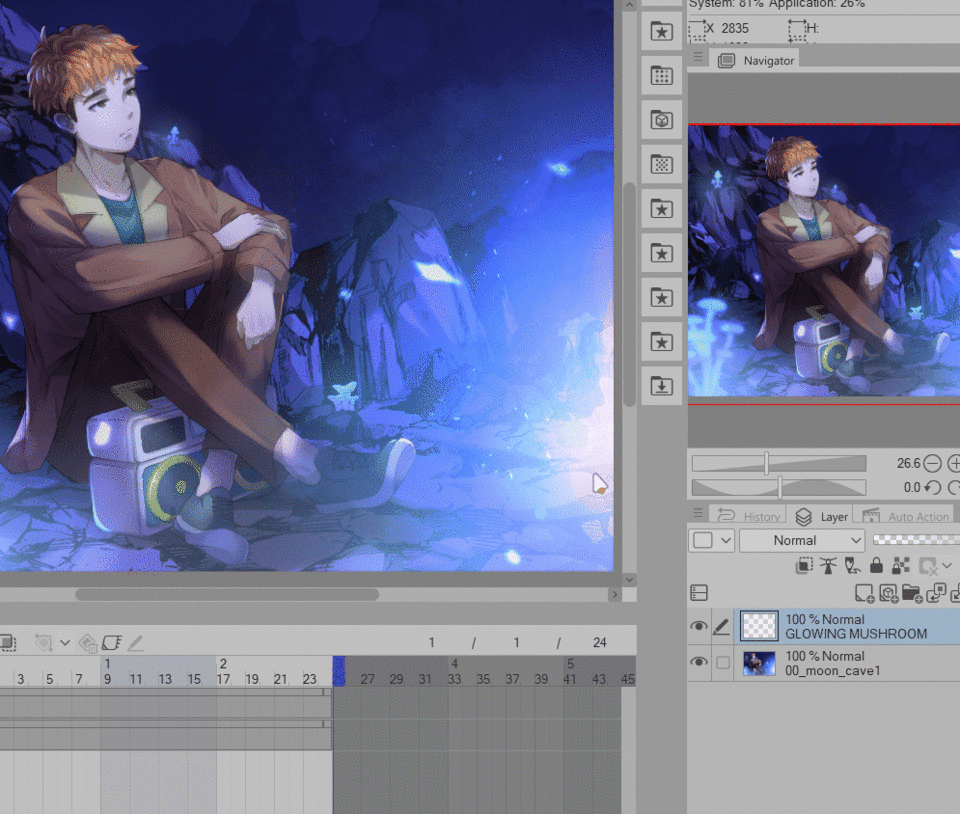Hide the 00_moon_cave1 layer
The width and height of the screenshot is (960, 814).
click(699, 662)
